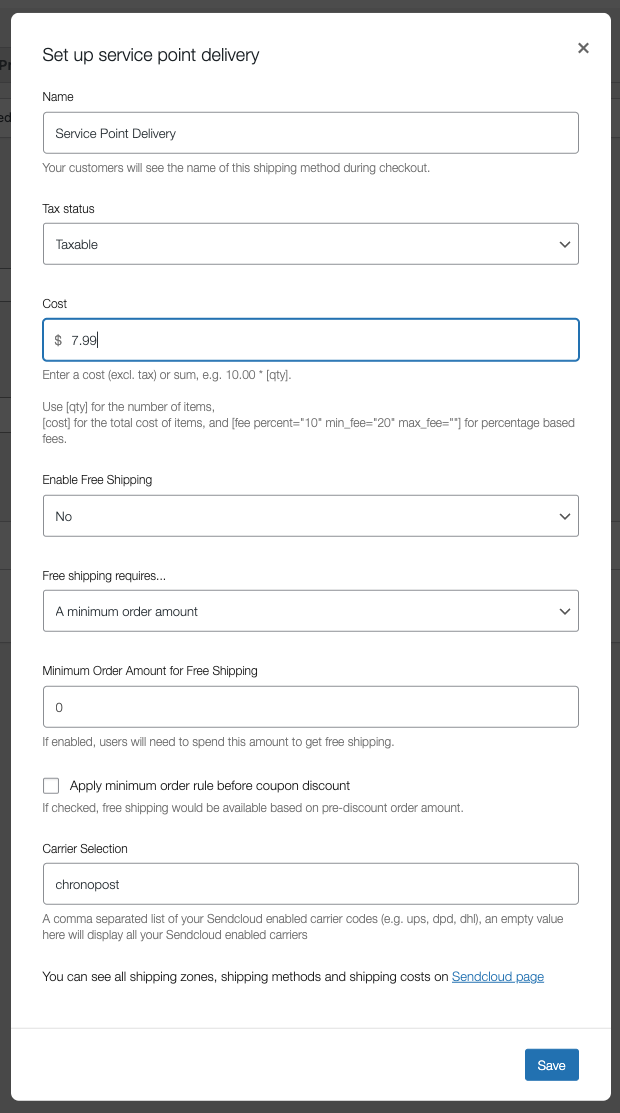Click the Minimum Order Amount field showing 0

click(311, 707)
